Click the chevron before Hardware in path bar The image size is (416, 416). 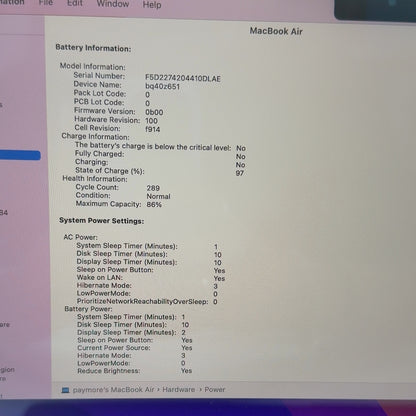tap(158, 390)
